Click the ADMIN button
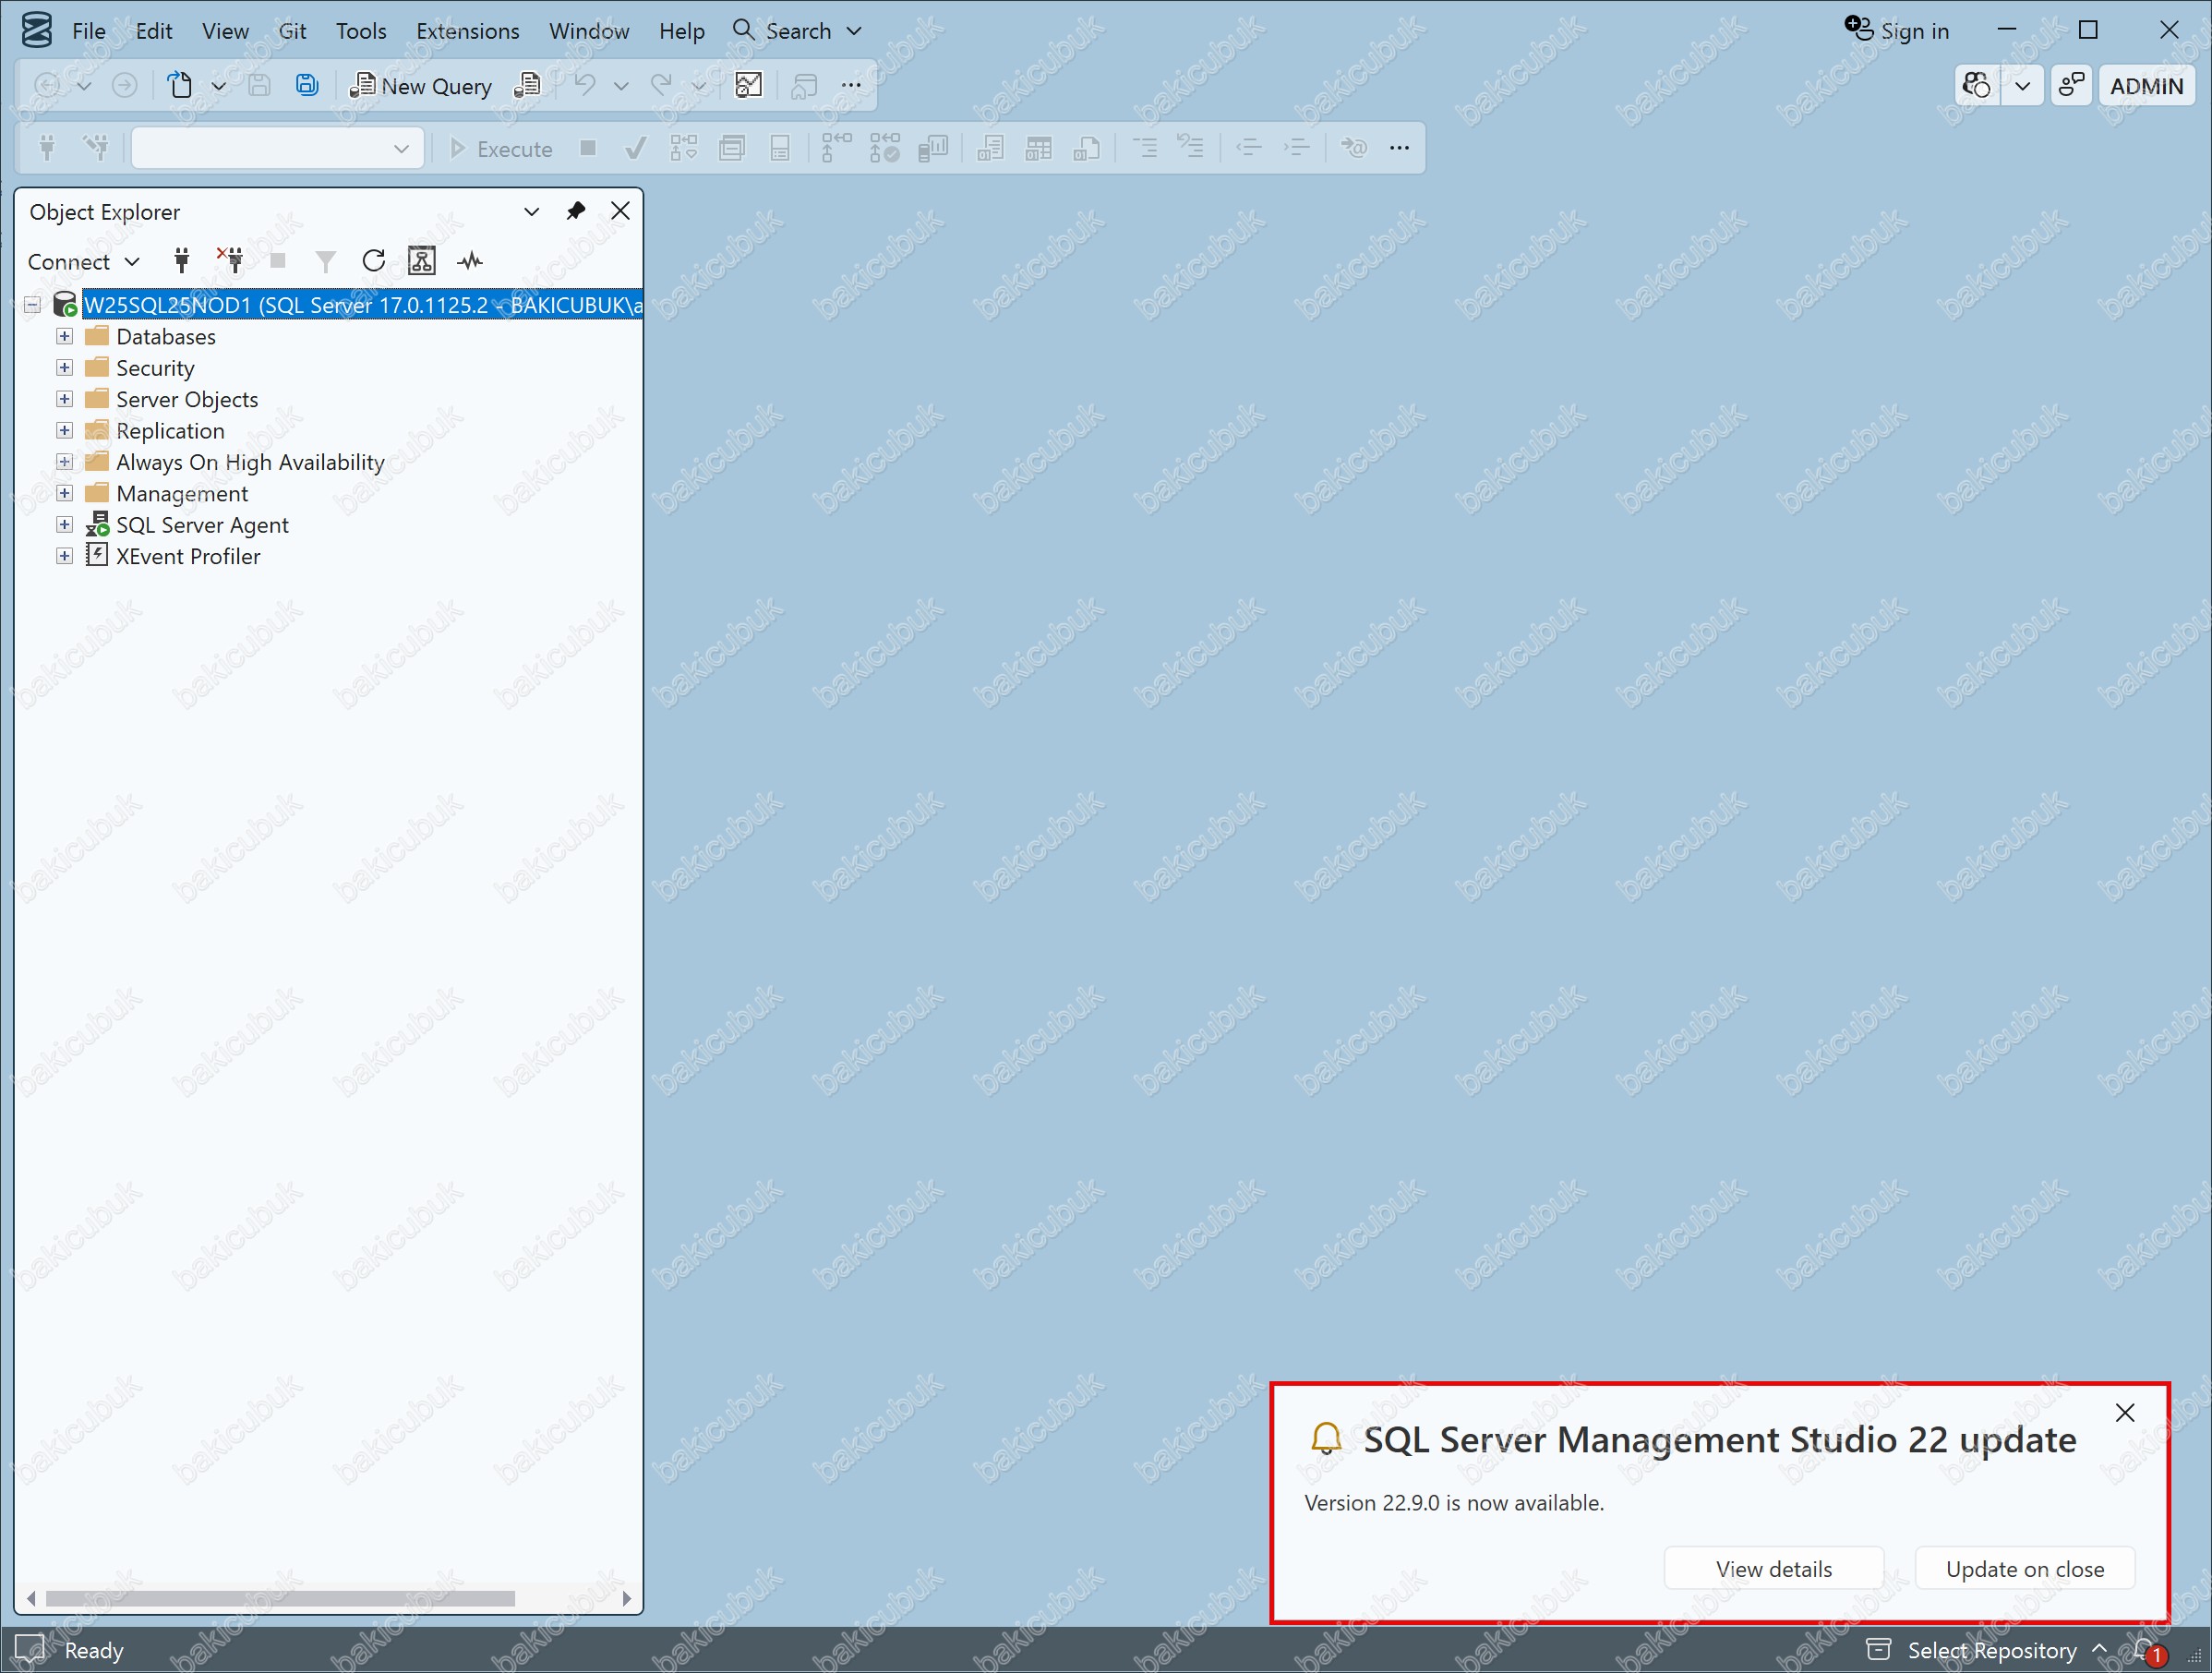This screenshot has width=2212, height=1673. (x=2147, y=86)
